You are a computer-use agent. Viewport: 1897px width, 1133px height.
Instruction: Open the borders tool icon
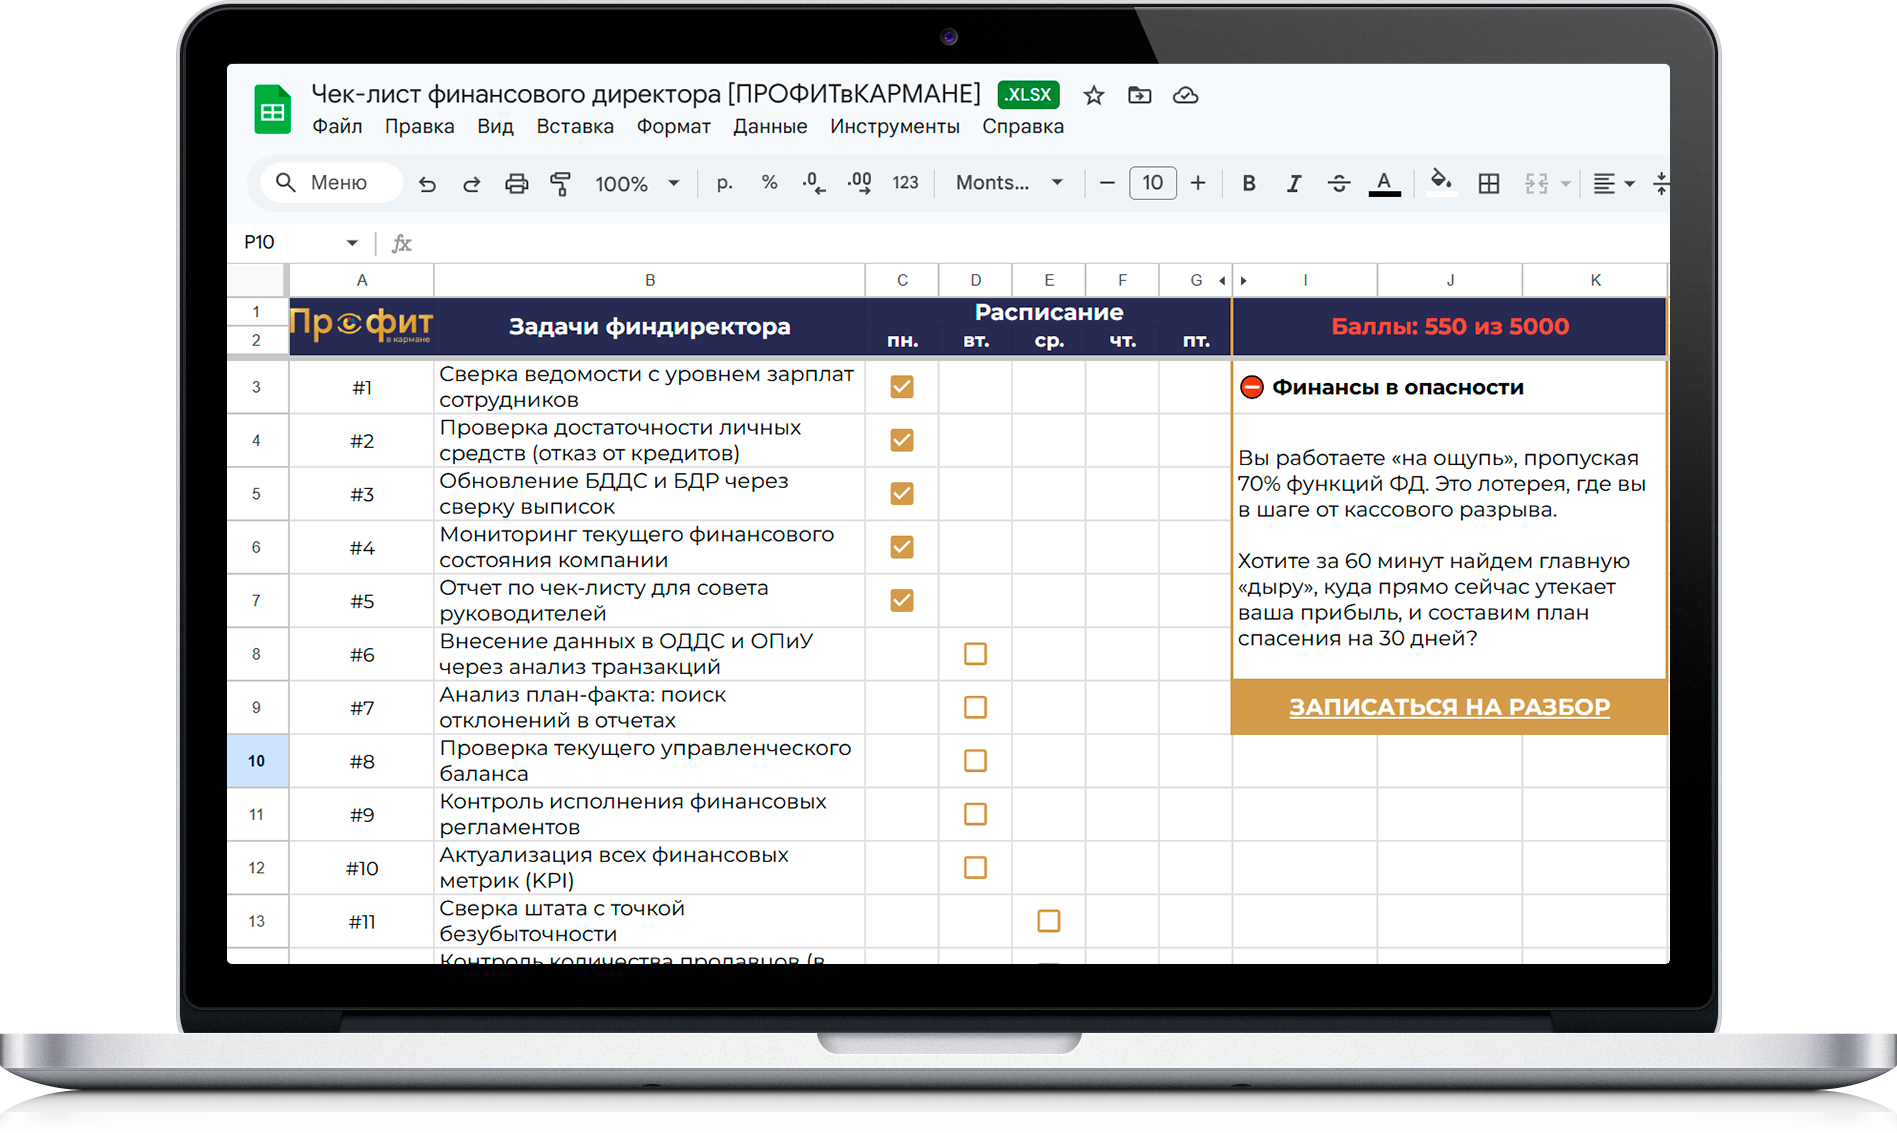point(1488,184)
